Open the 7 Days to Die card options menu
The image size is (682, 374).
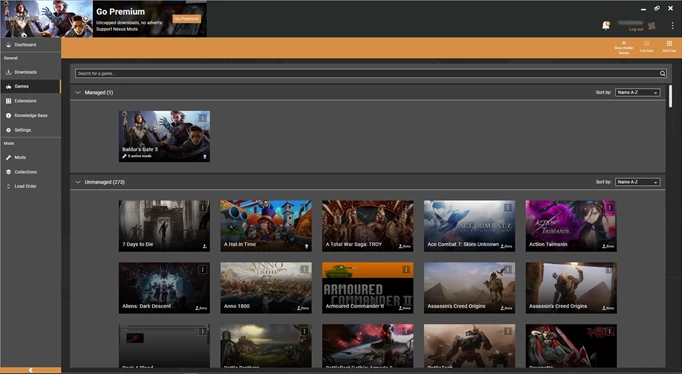[202, 207]
